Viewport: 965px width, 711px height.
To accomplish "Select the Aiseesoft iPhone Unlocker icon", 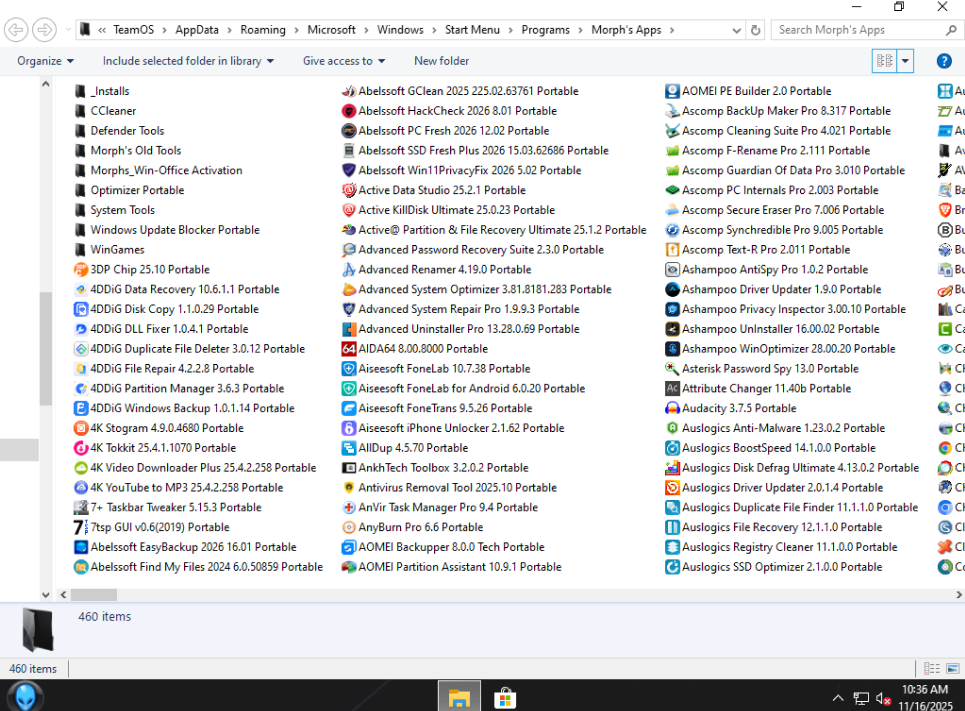I will click(349, 428).
